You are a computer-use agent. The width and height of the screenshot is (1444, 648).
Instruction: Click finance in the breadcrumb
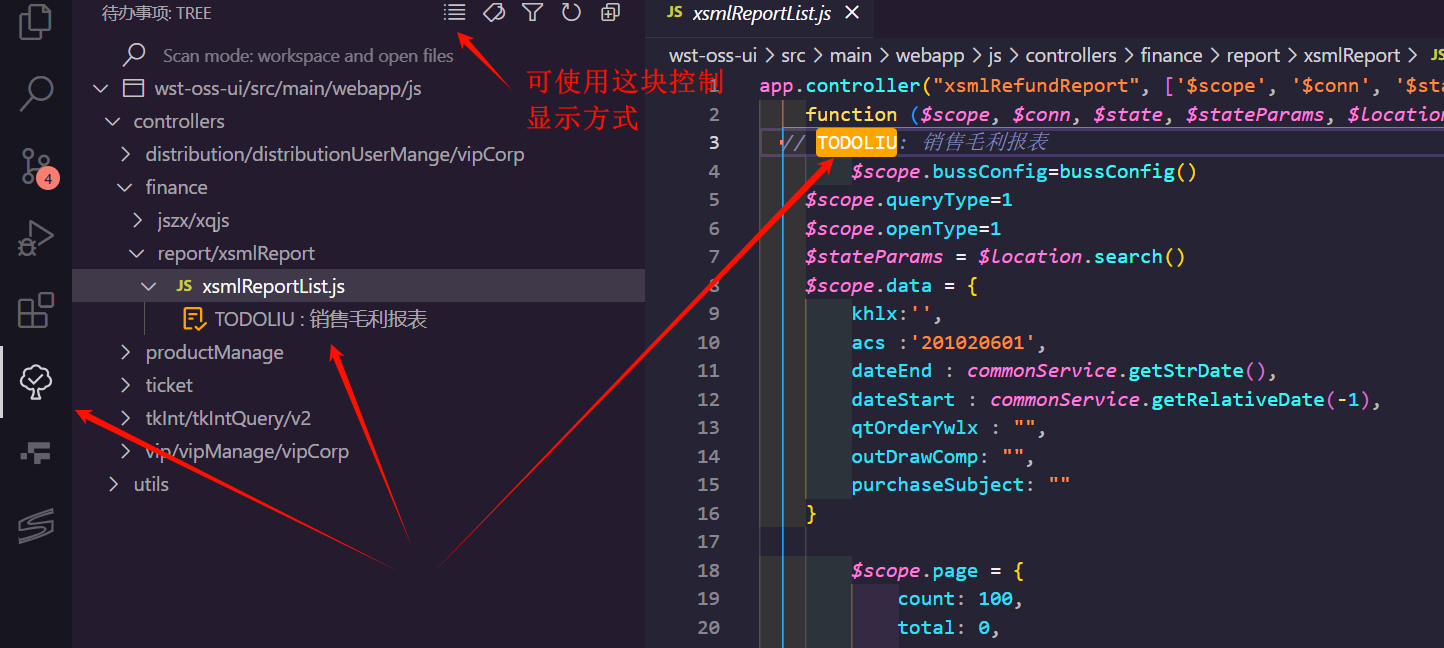(x=1171, y=55)
